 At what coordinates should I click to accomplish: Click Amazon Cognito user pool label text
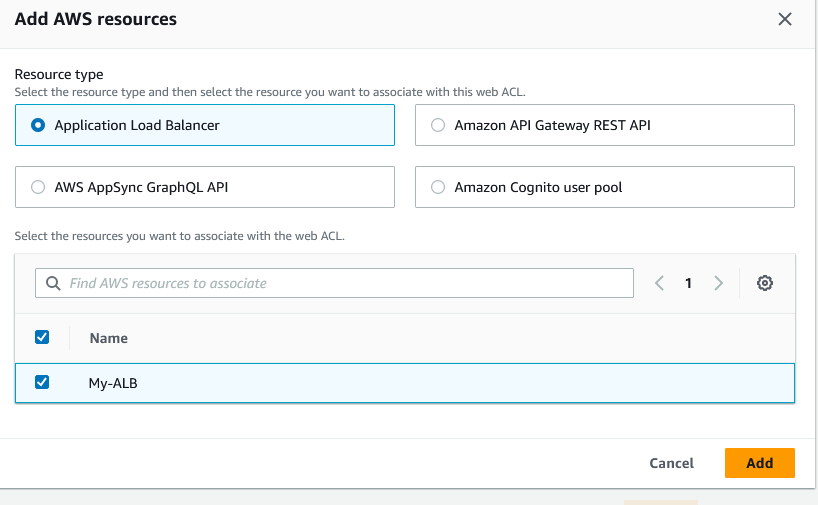tap(539, 187)
